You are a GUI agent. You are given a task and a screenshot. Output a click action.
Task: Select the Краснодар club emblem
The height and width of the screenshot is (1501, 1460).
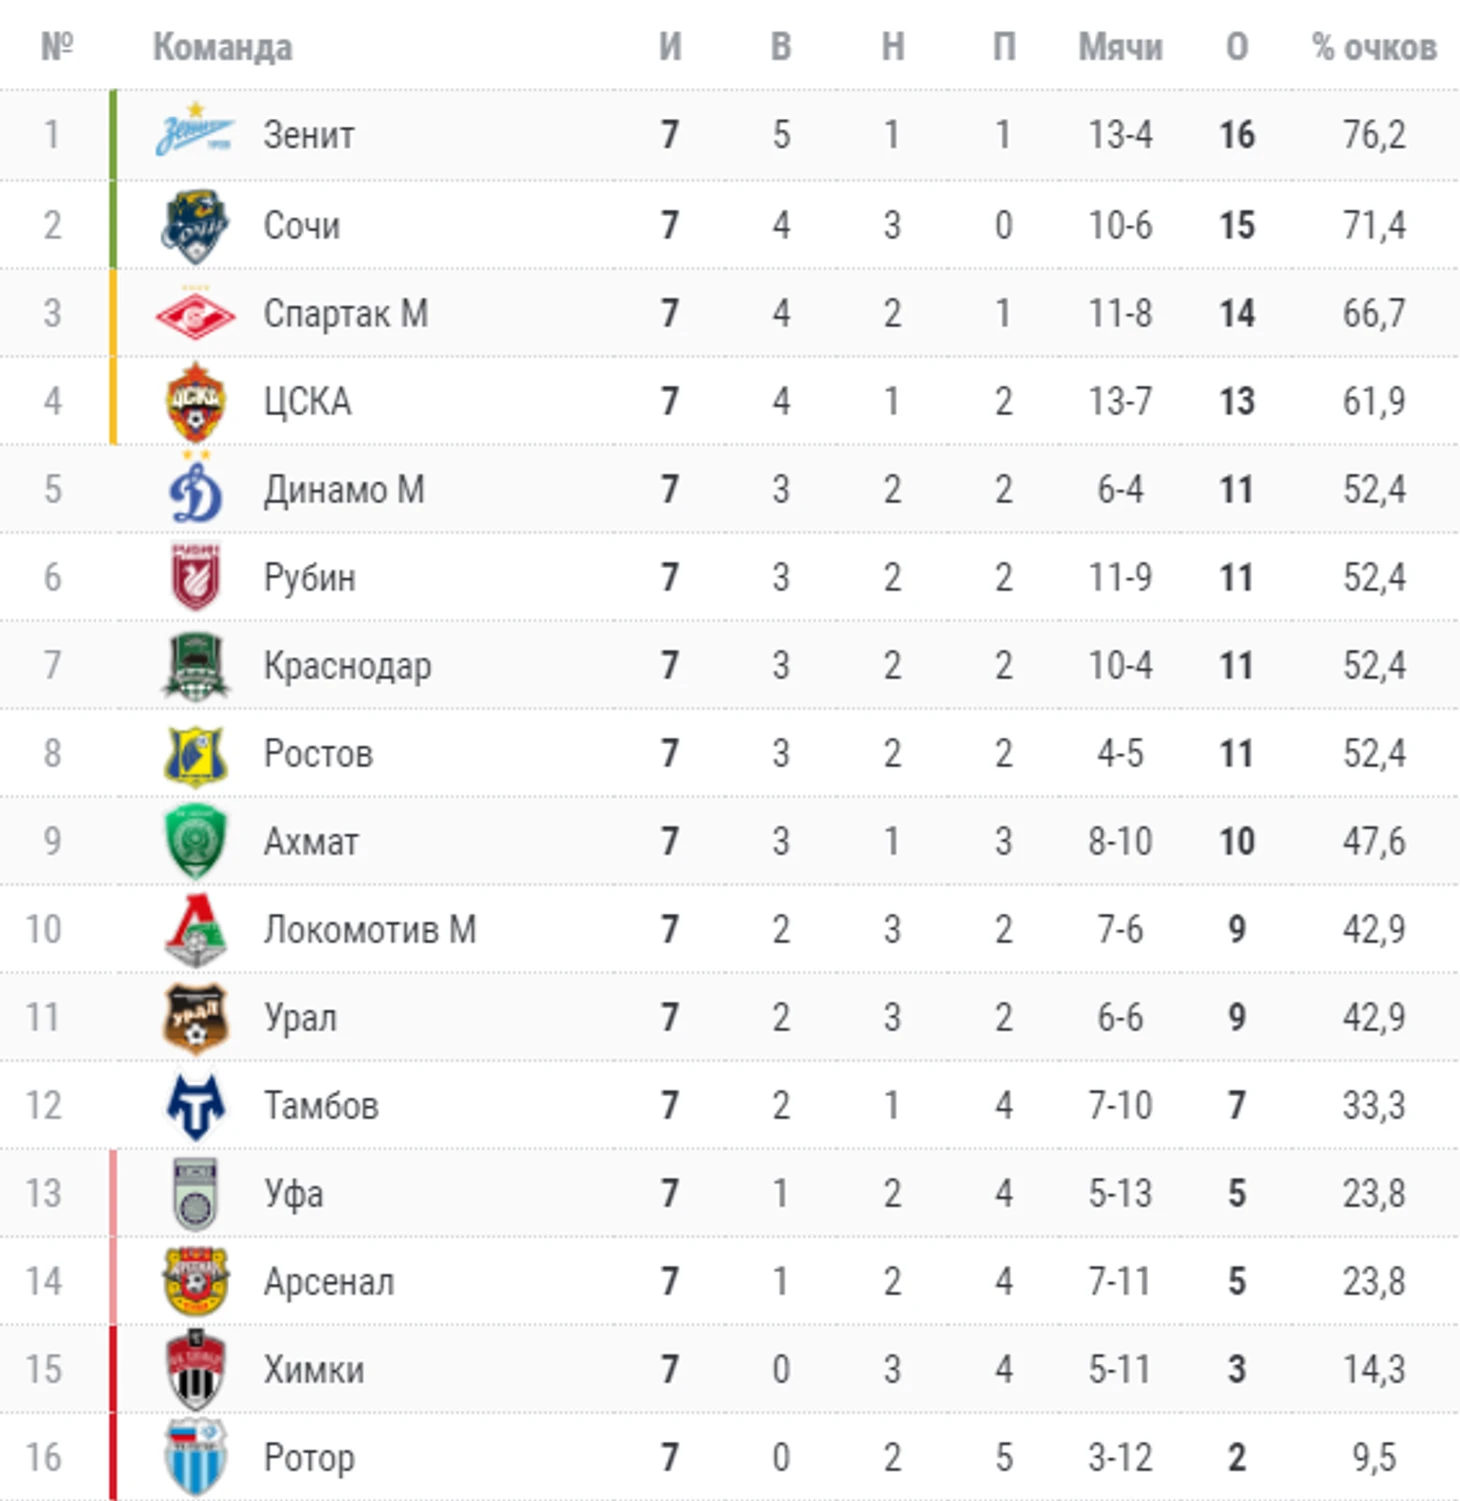tap(195, 666)
